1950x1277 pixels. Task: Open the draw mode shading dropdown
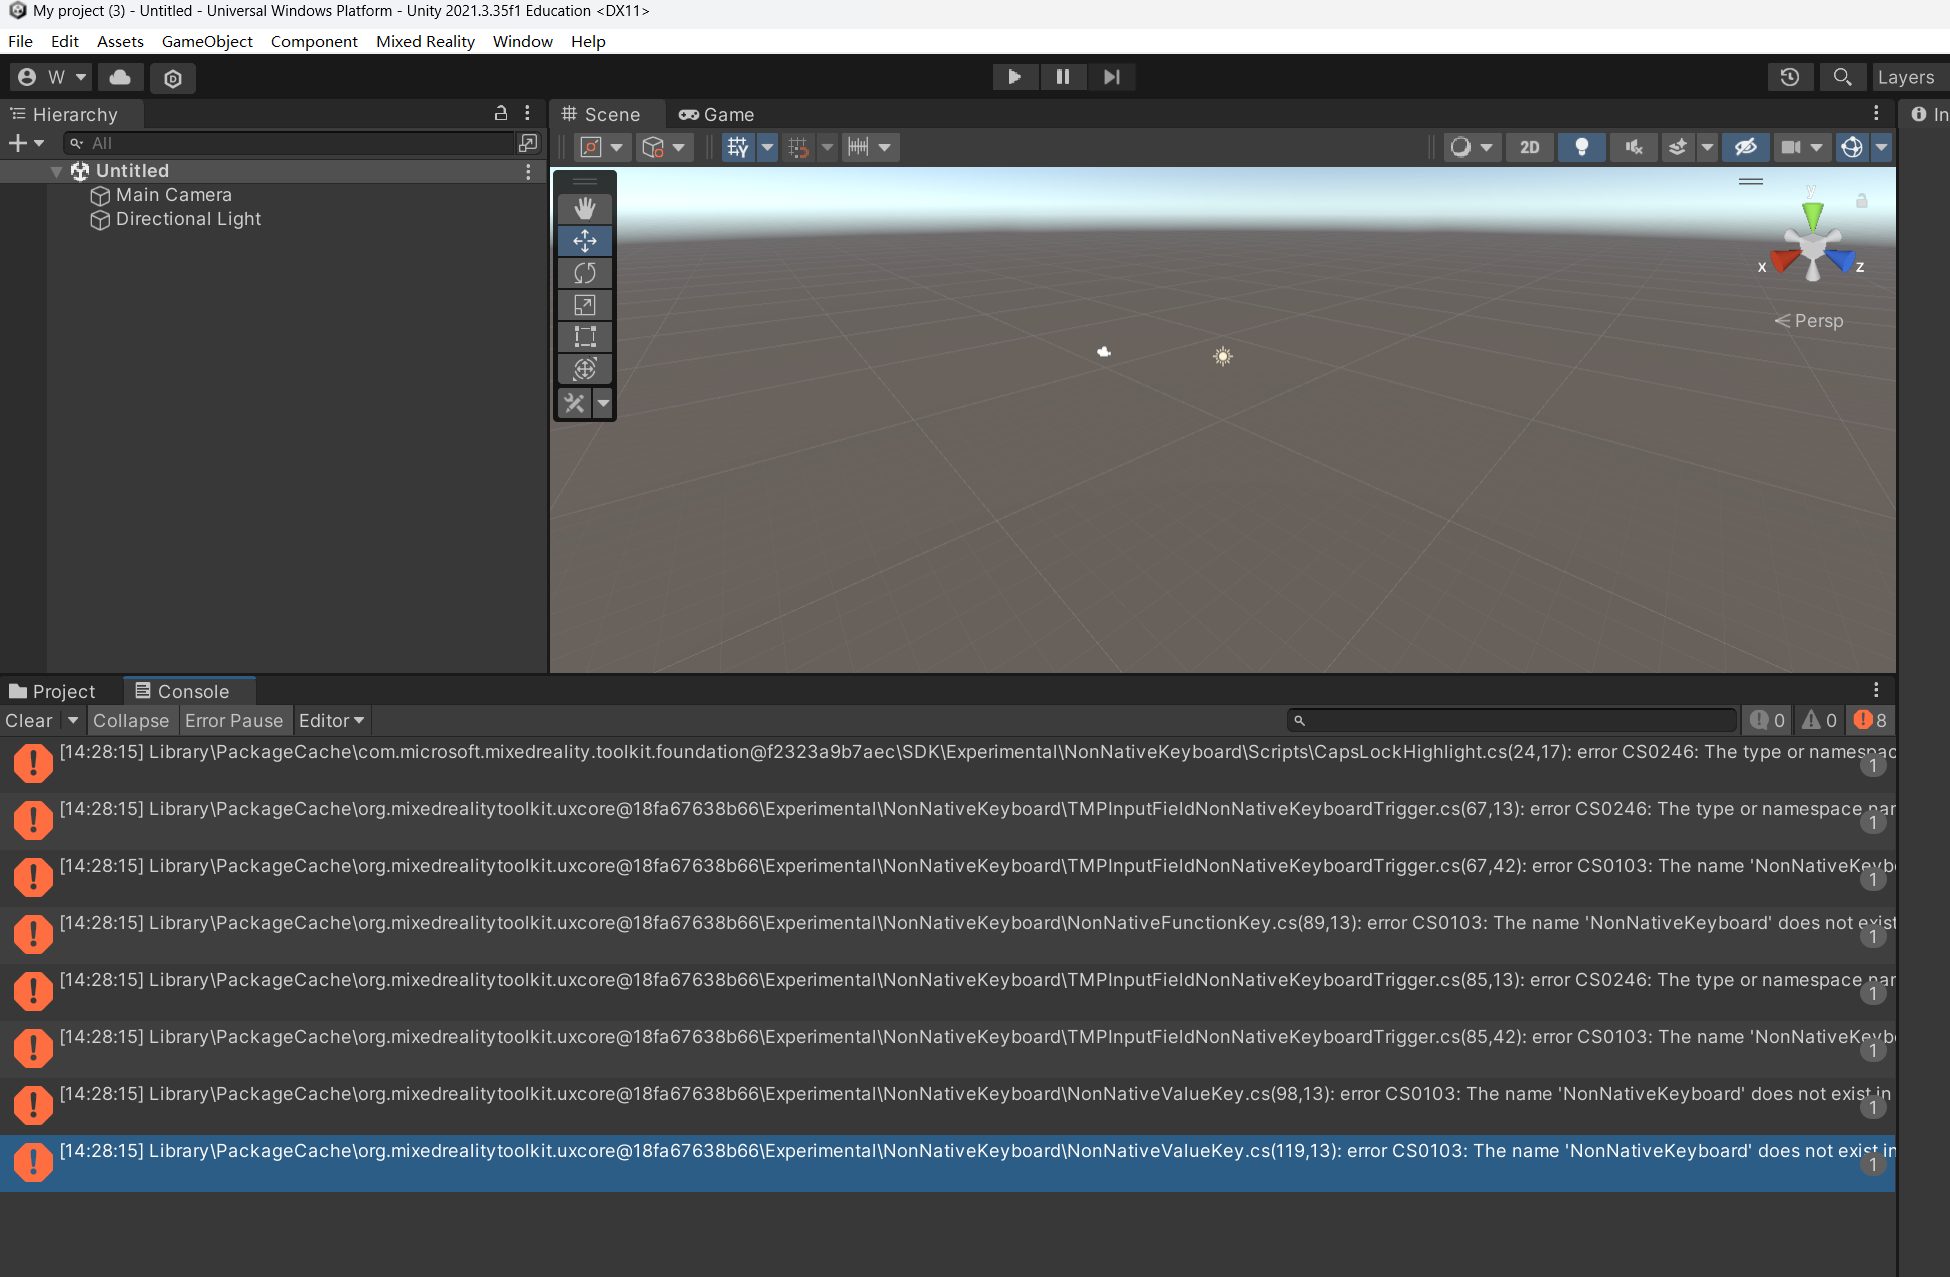[x=1472, y=147]
